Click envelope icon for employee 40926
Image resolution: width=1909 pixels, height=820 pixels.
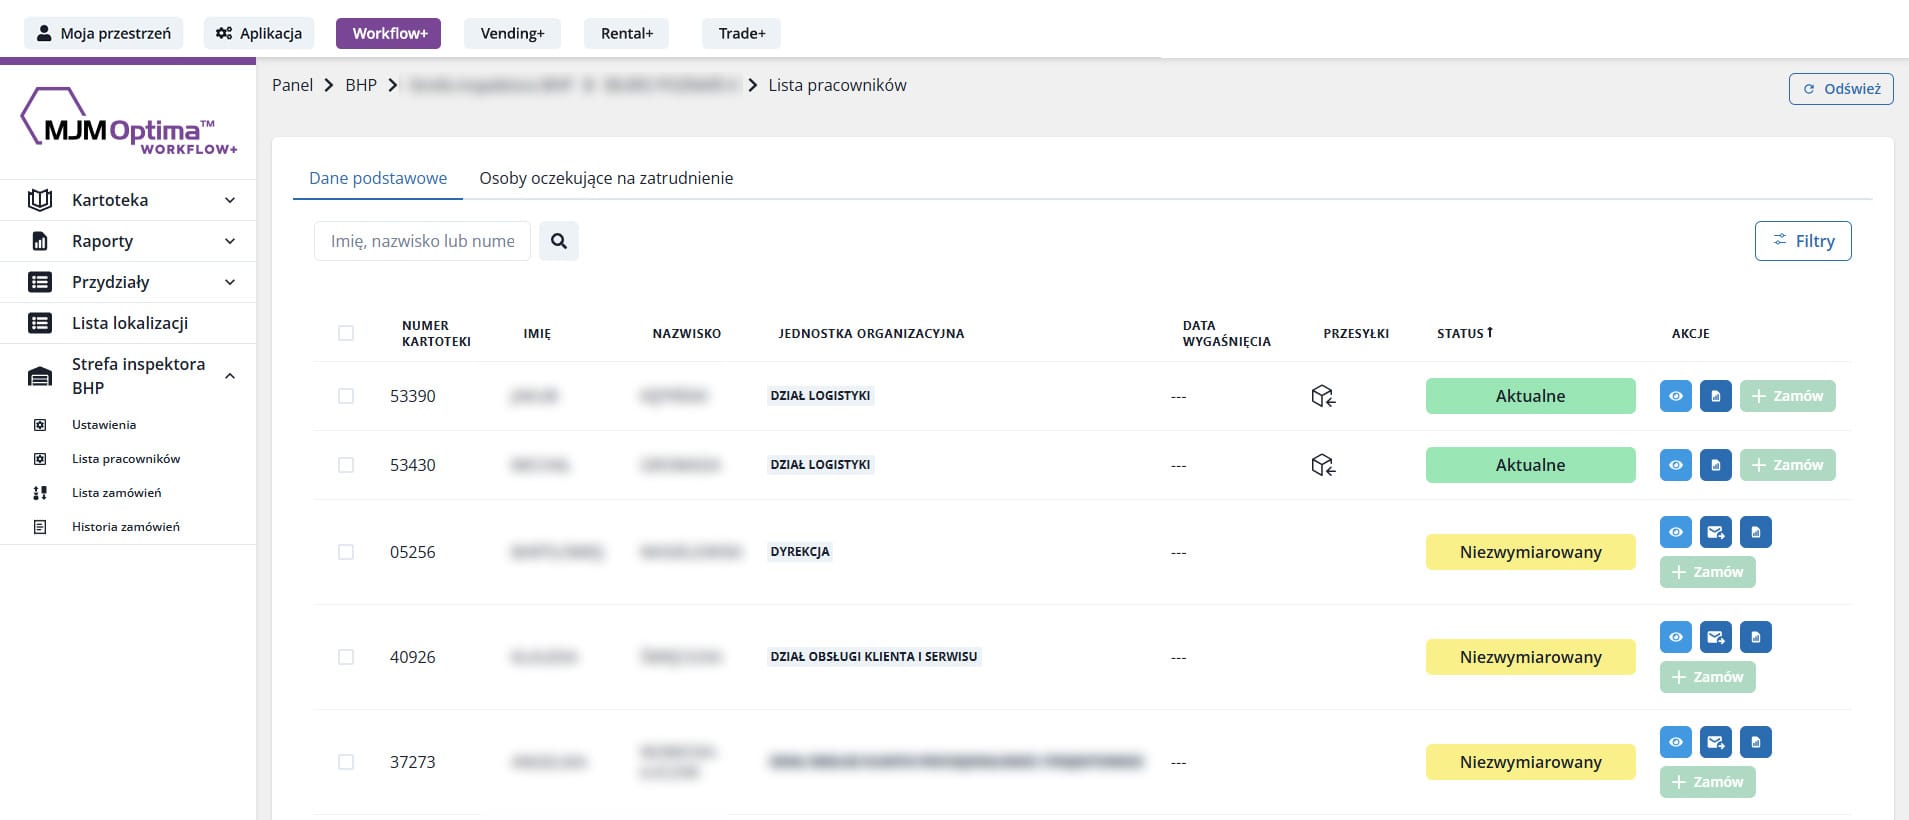1715,637
